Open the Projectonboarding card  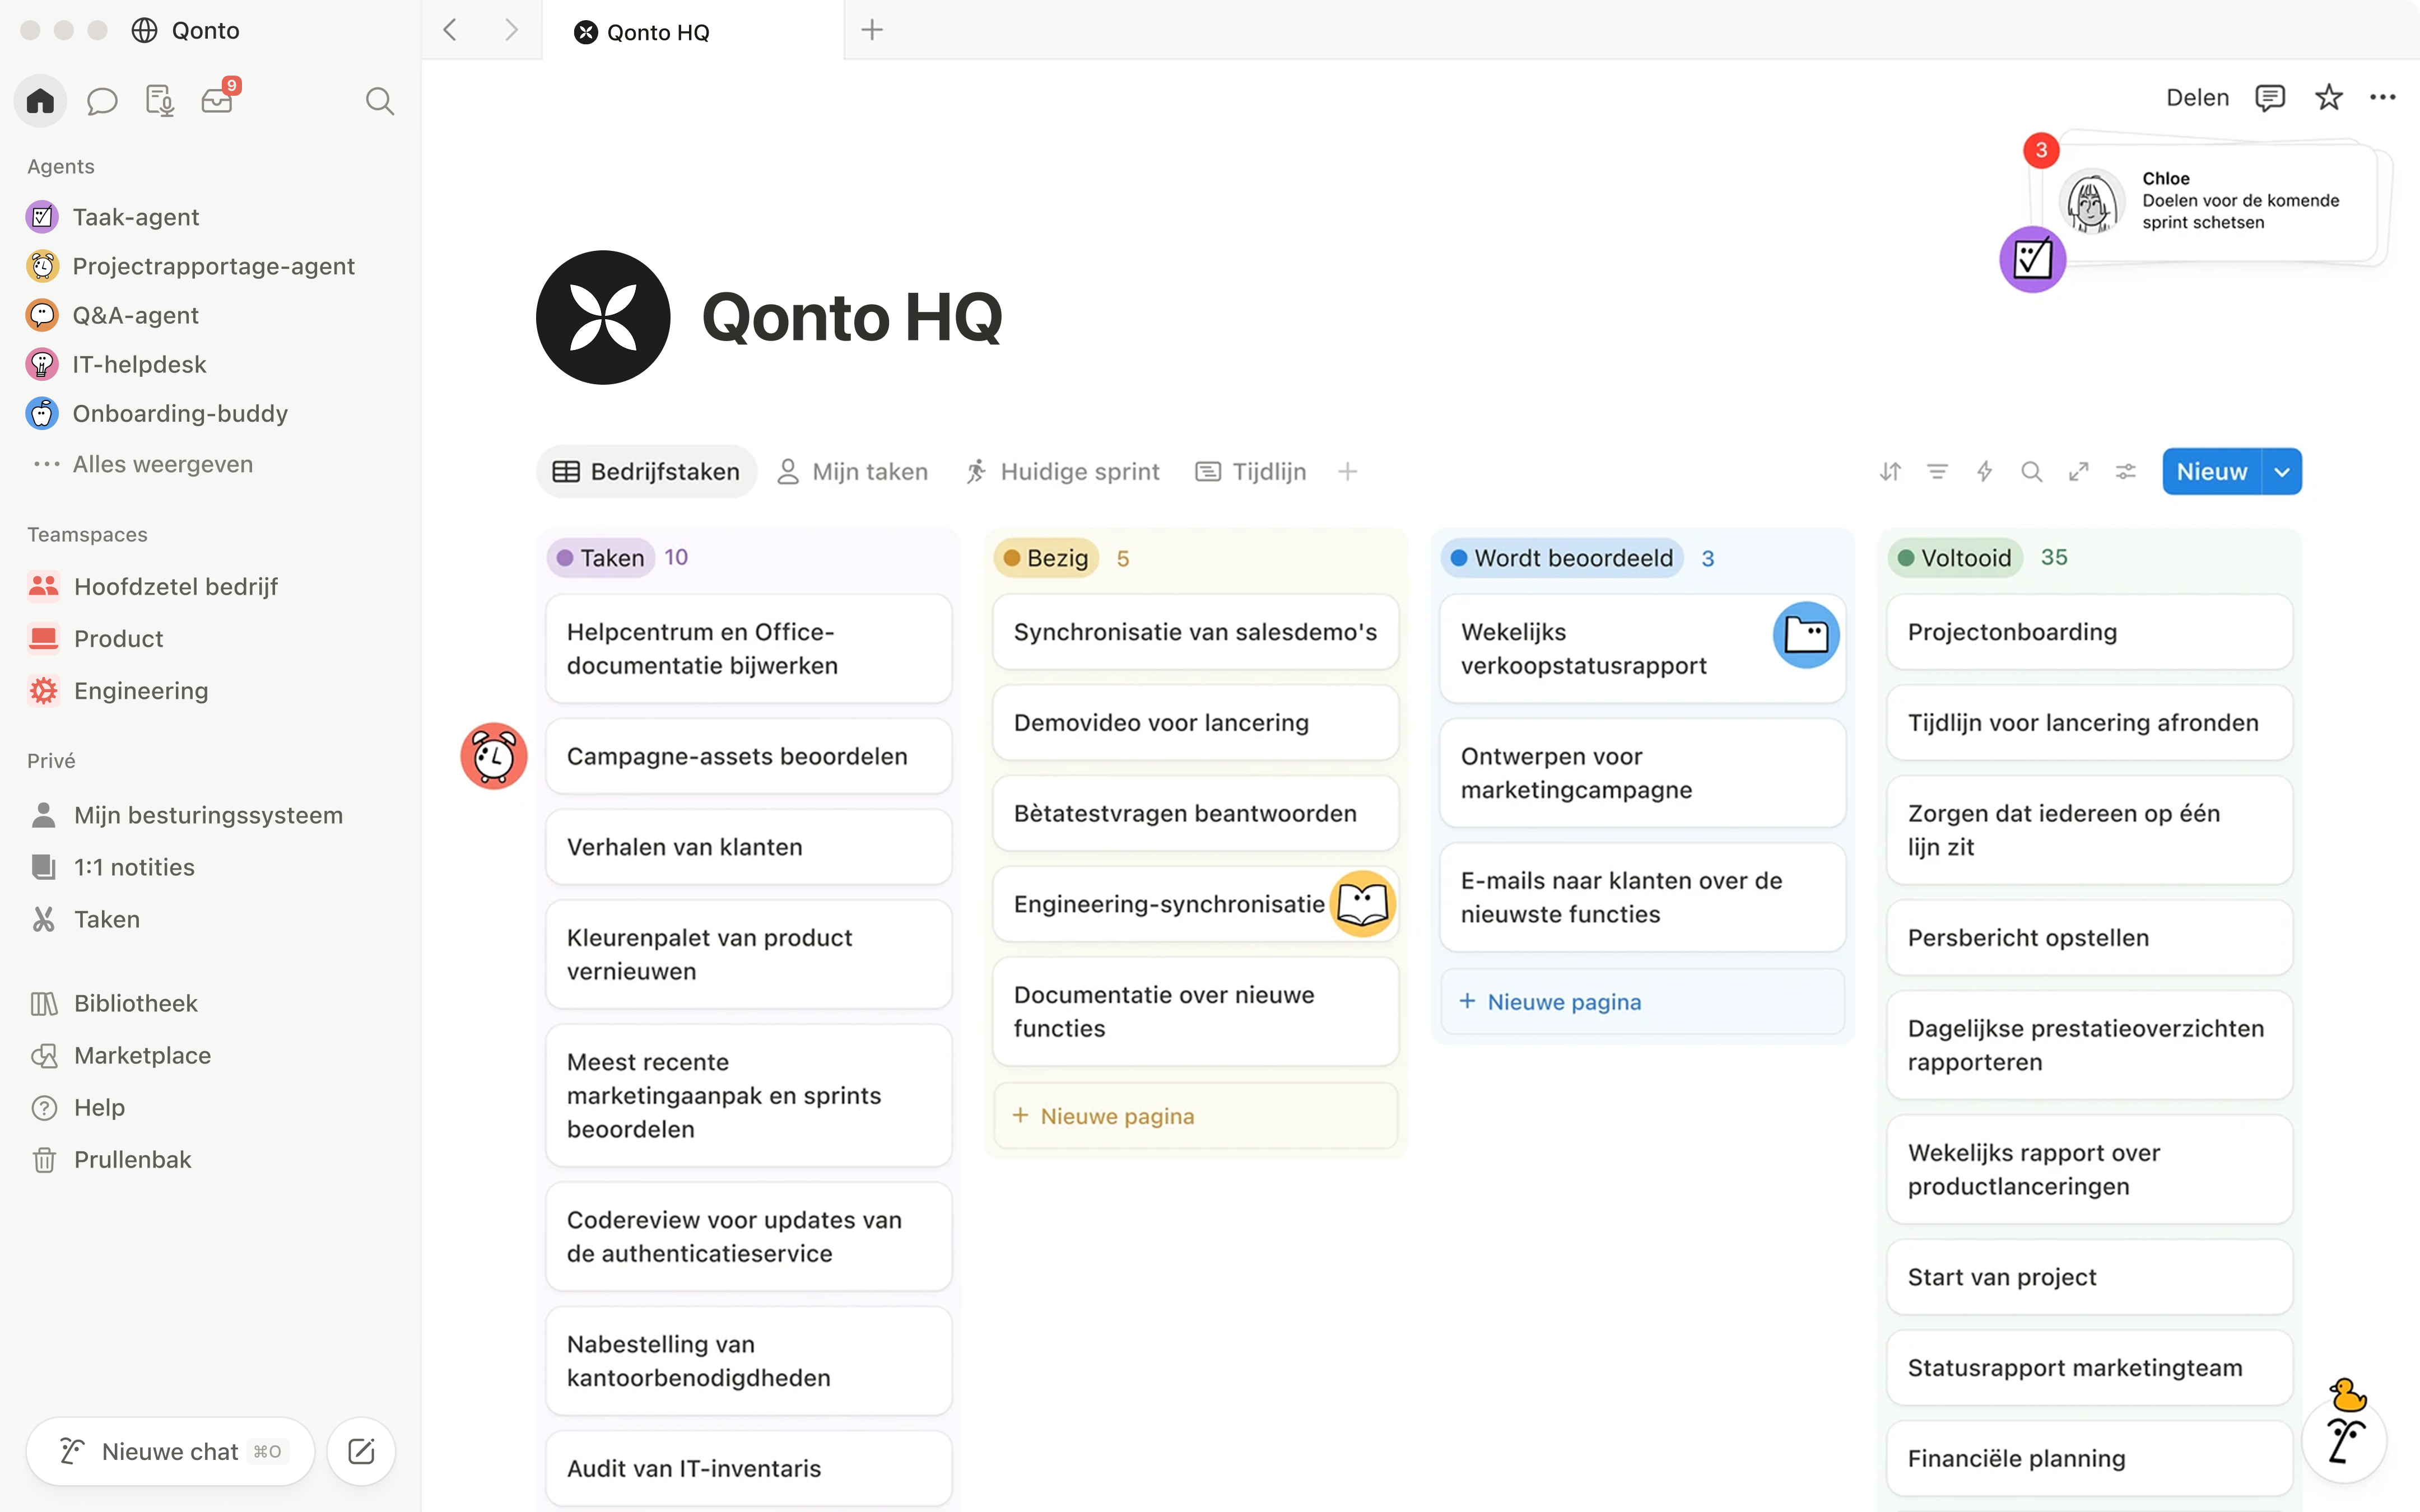(x=2089, y=632)
